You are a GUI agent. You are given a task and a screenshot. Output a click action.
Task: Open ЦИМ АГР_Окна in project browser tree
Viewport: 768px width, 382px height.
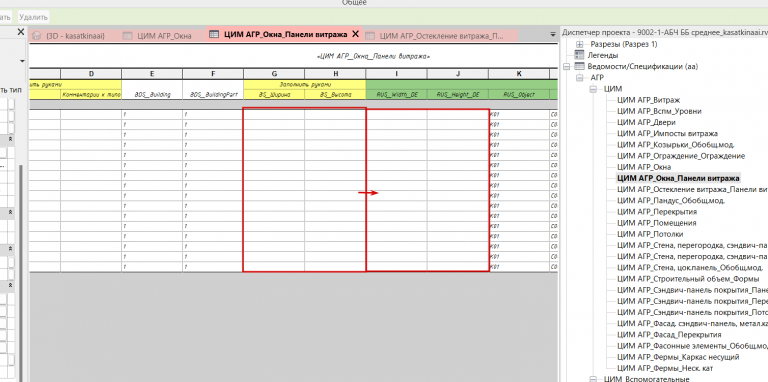[x=644, y=167]
